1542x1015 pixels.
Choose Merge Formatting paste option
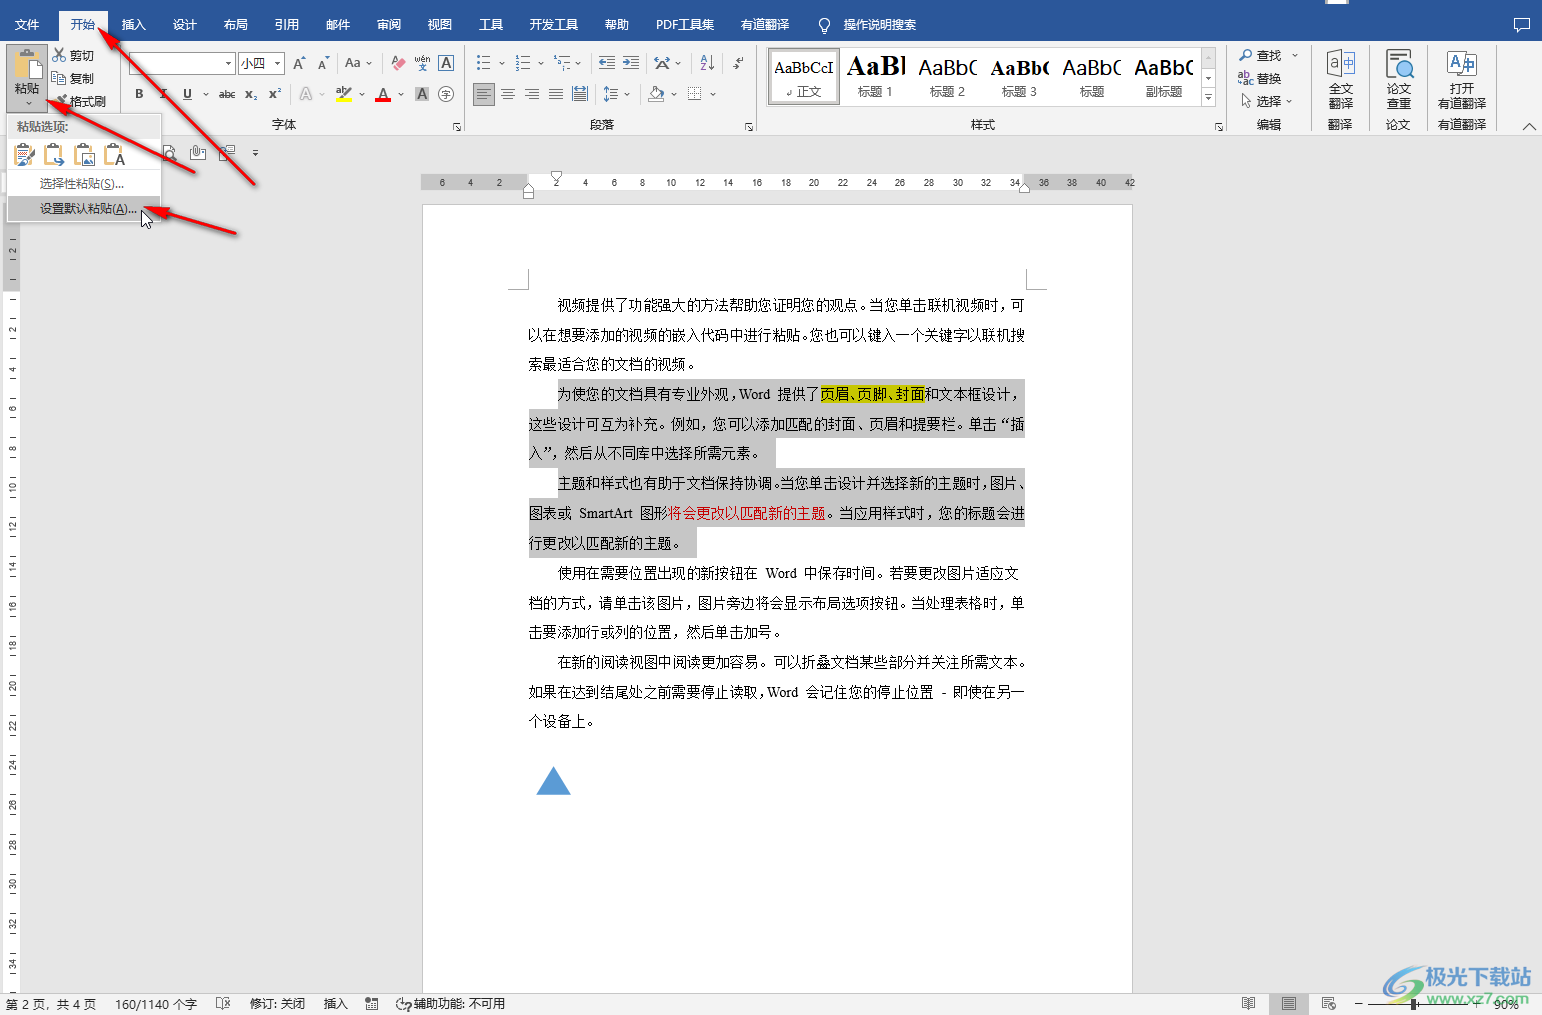54,155
